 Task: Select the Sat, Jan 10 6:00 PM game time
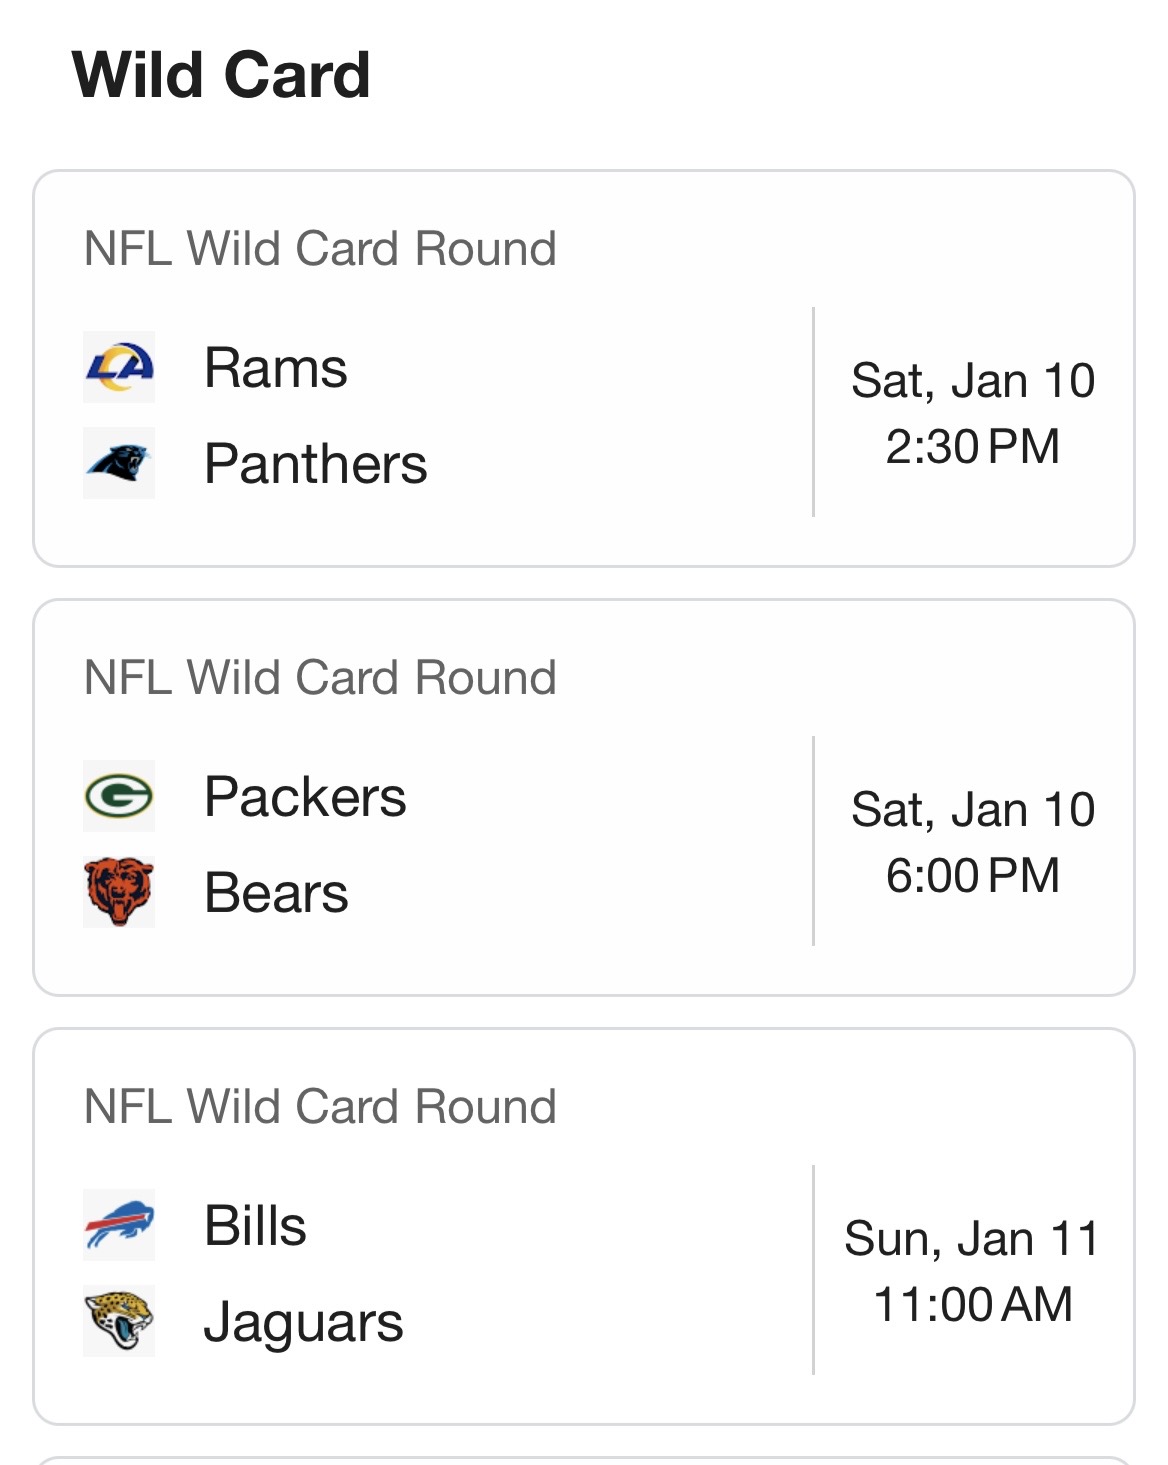[x=973, y=842]
